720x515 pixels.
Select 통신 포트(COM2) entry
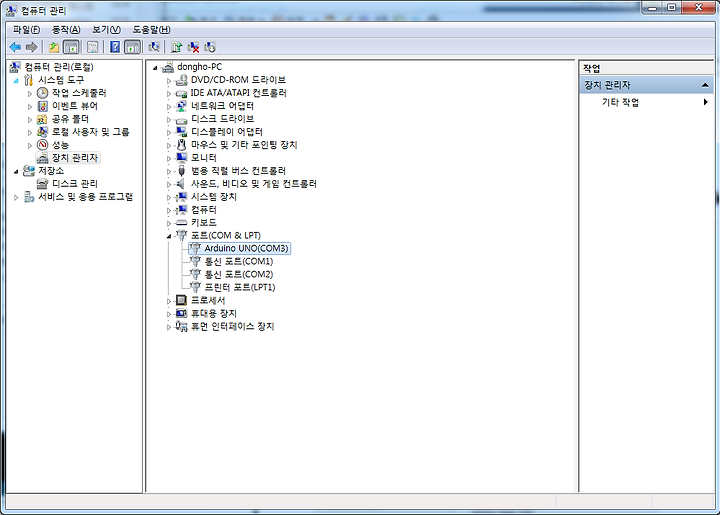pyautogui.click(x=239, y=274)
